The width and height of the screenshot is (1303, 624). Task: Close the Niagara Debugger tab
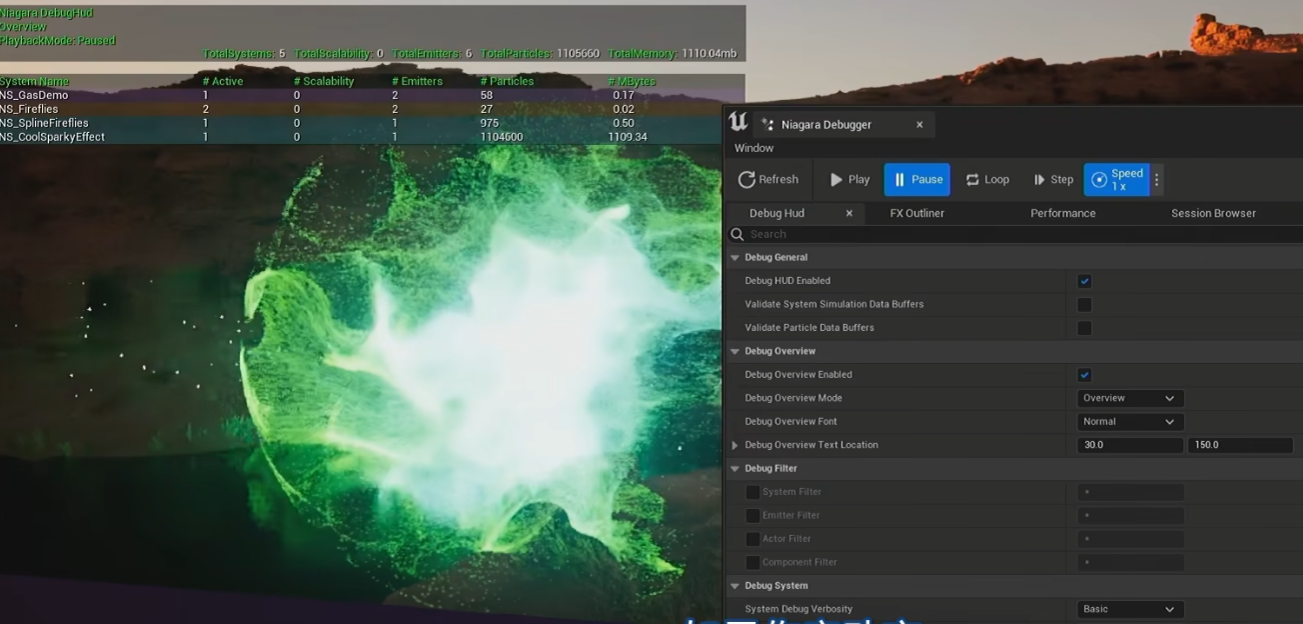(920, 125)
